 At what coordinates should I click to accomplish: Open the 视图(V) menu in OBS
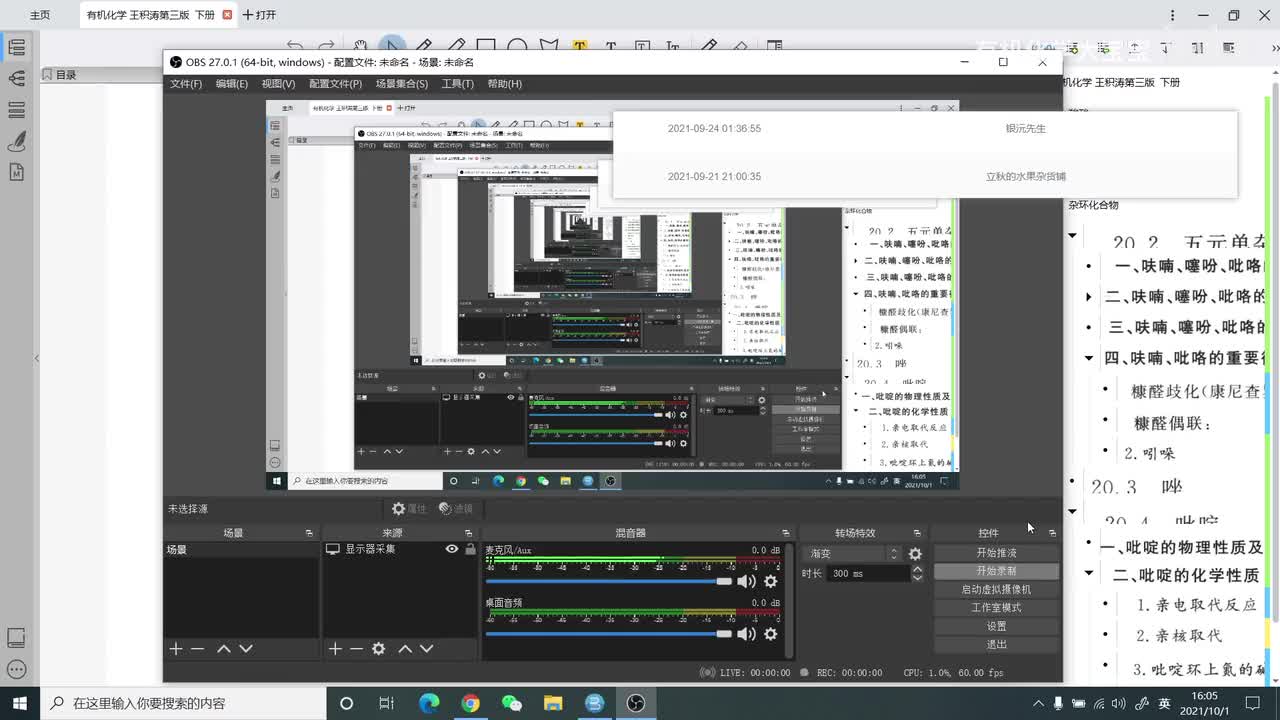tap(278, 84)
